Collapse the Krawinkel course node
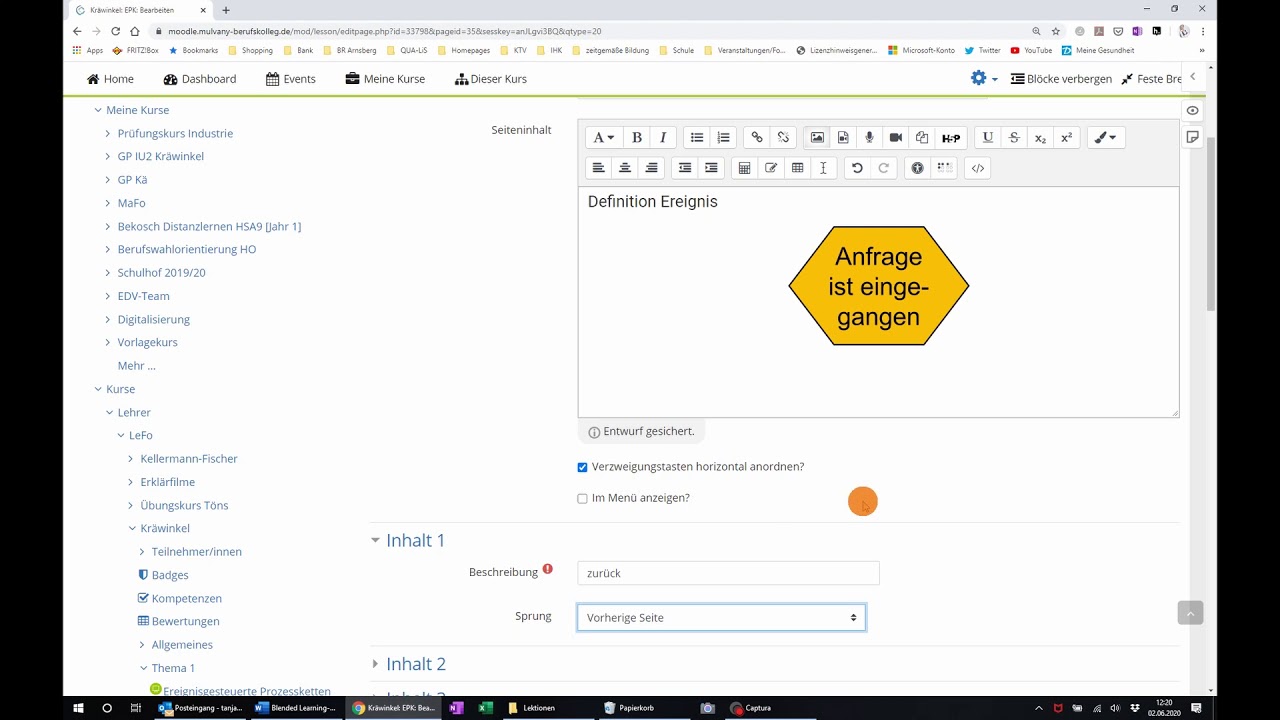This screenshot has height=720, width=1280. (x=132, y=528)
